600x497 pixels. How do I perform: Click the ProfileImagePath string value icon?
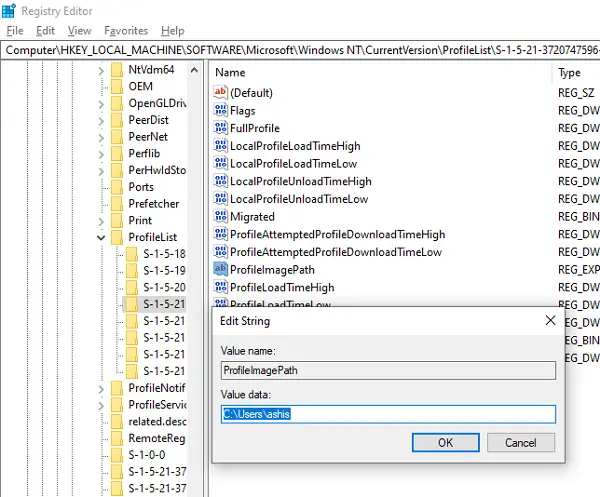220,269
